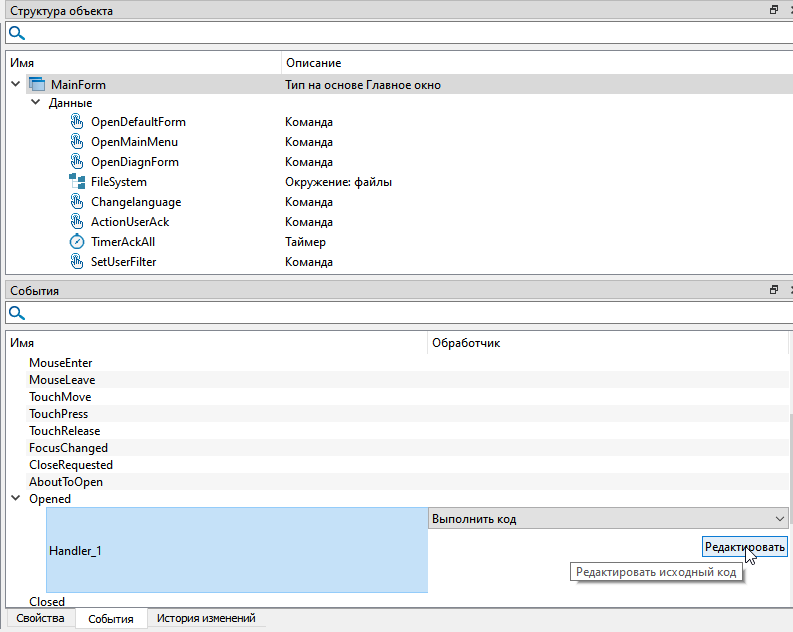Viewport: 793px width, 632px height.
Task: Click the search field in События panel
Action: coord(400,313)
